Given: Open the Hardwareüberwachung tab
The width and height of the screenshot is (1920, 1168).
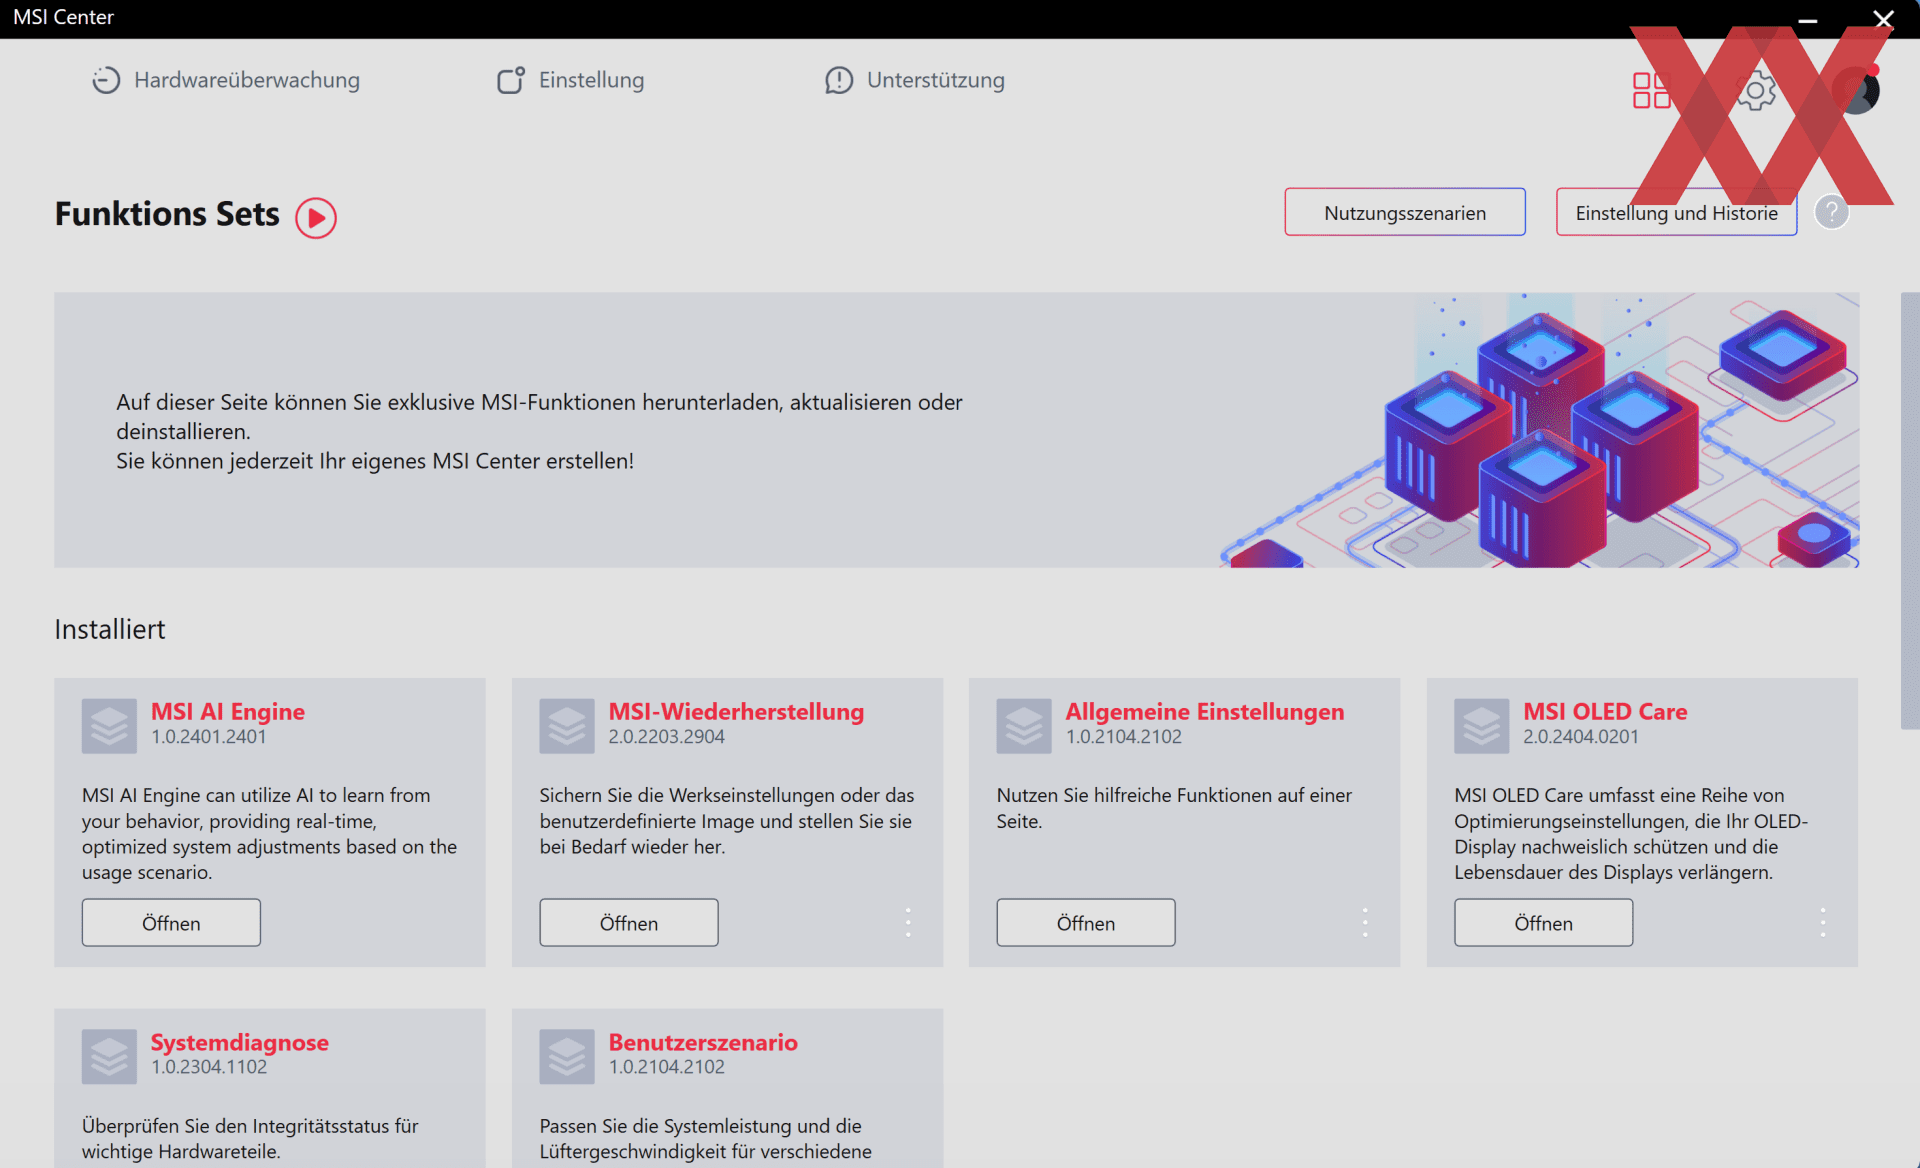Looking at the screenshot, I should pyautogui.click(x=226, y=80).
